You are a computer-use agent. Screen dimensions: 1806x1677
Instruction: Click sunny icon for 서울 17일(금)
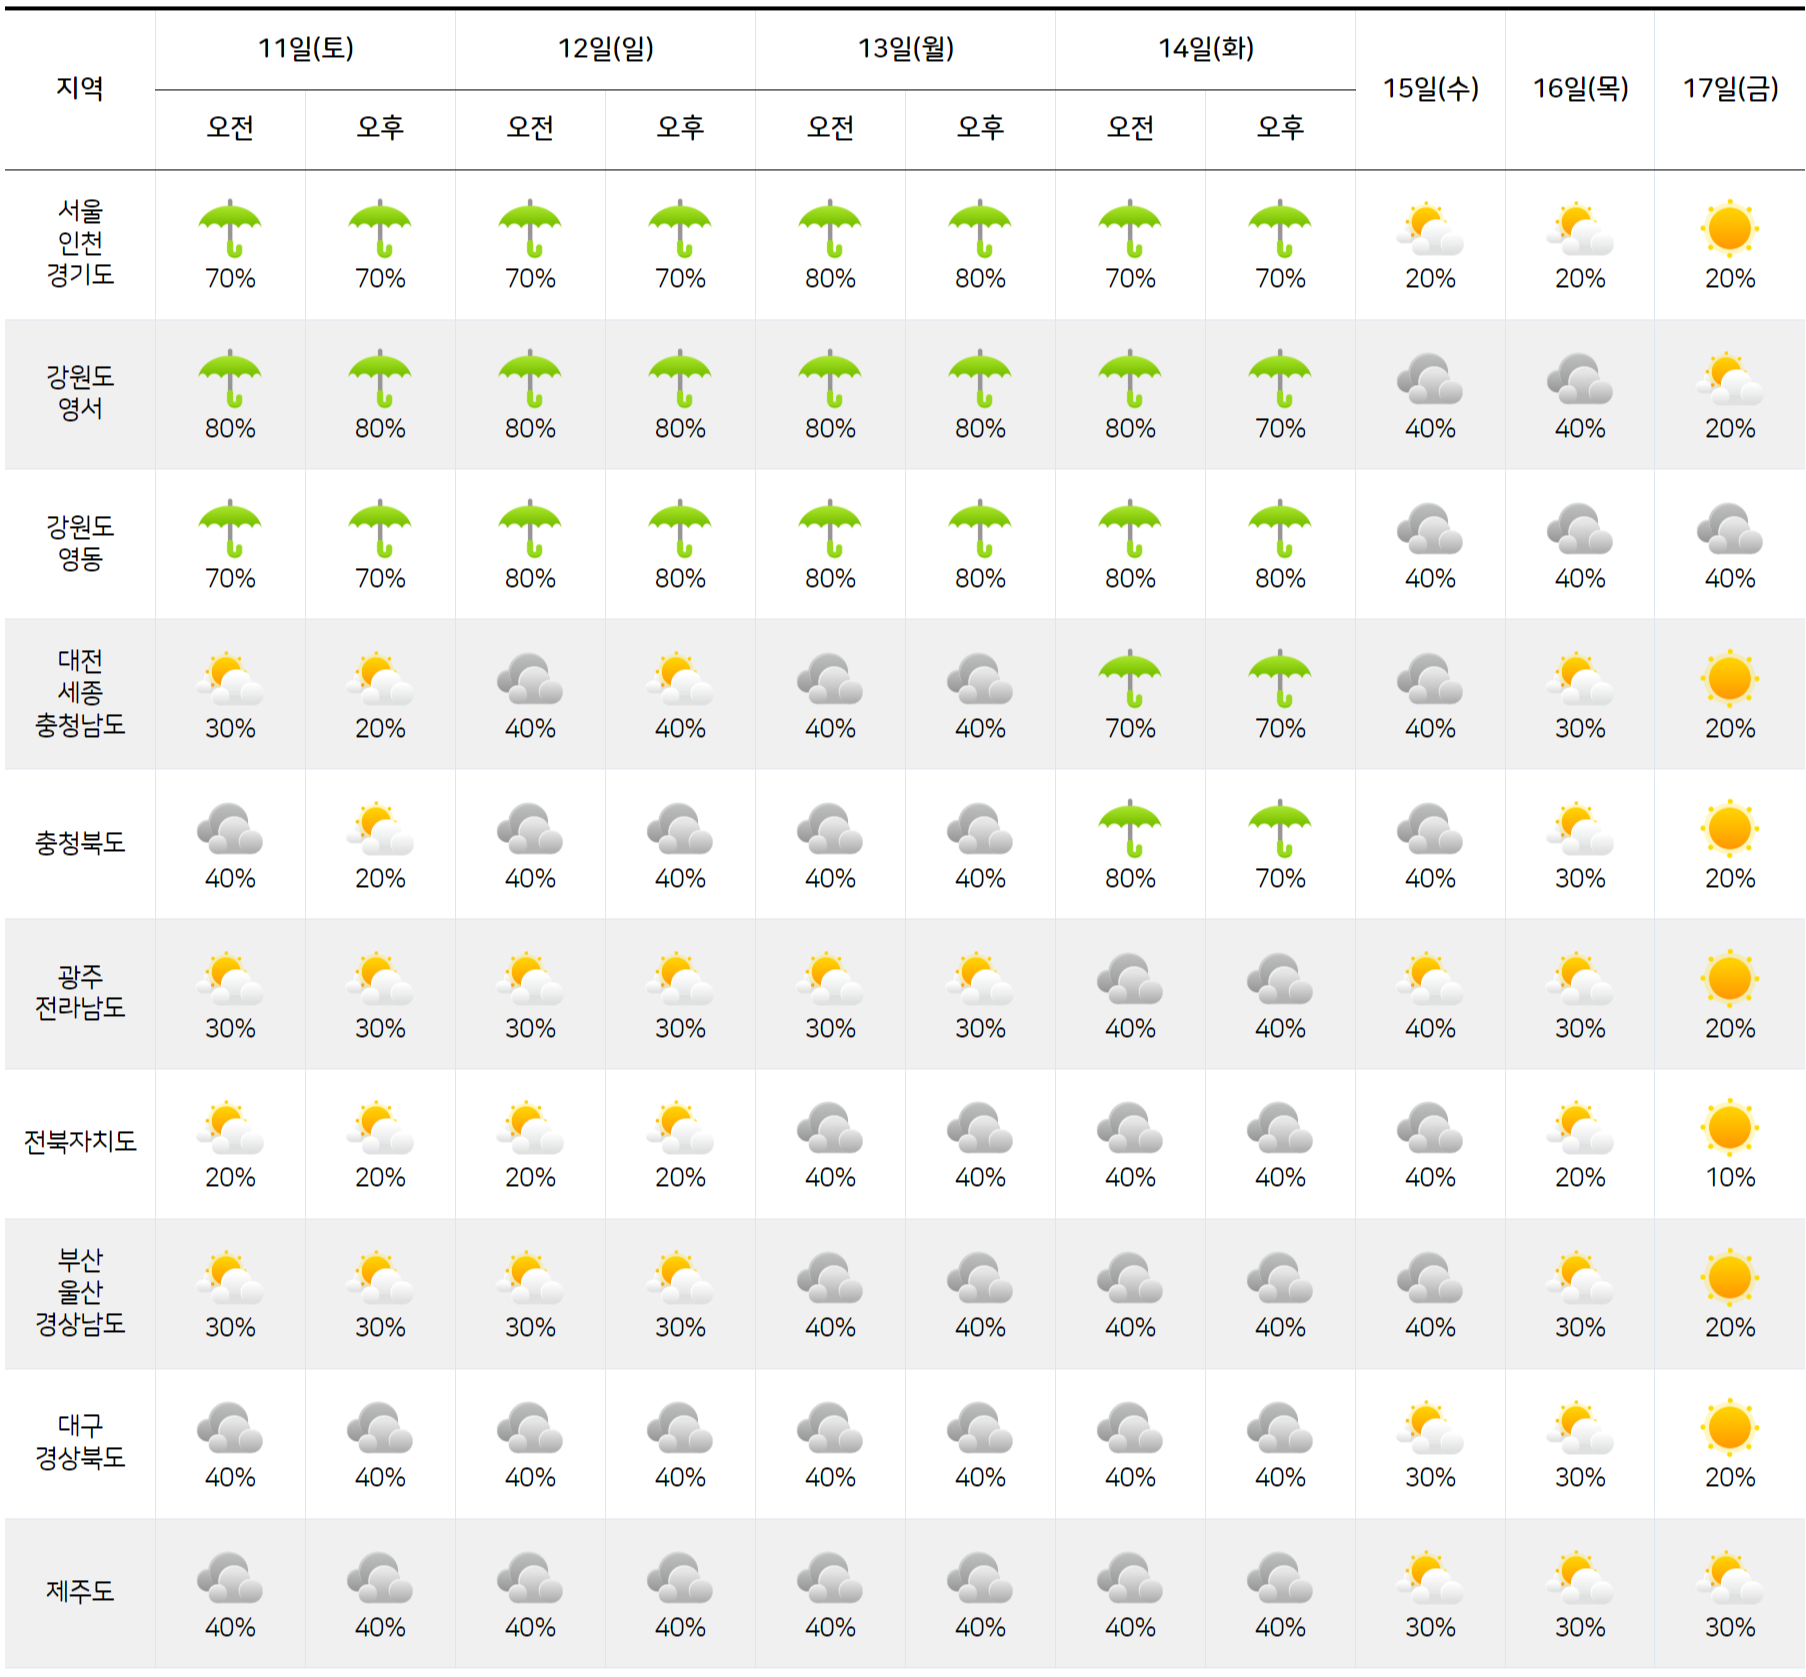[x=1730, y=229]
